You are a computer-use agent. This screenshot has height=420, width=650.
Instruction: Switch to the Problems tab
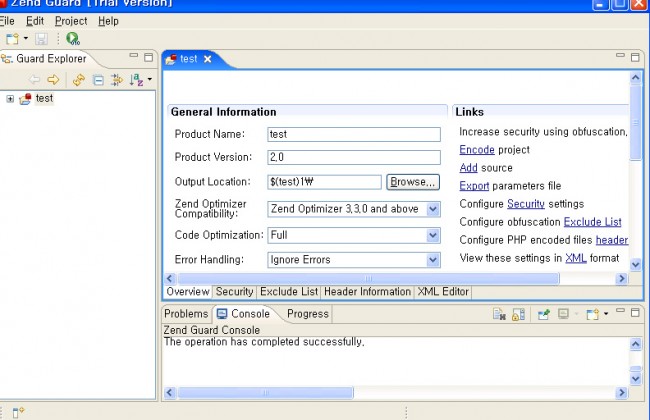pyautogui.click(x=186, y=314)
